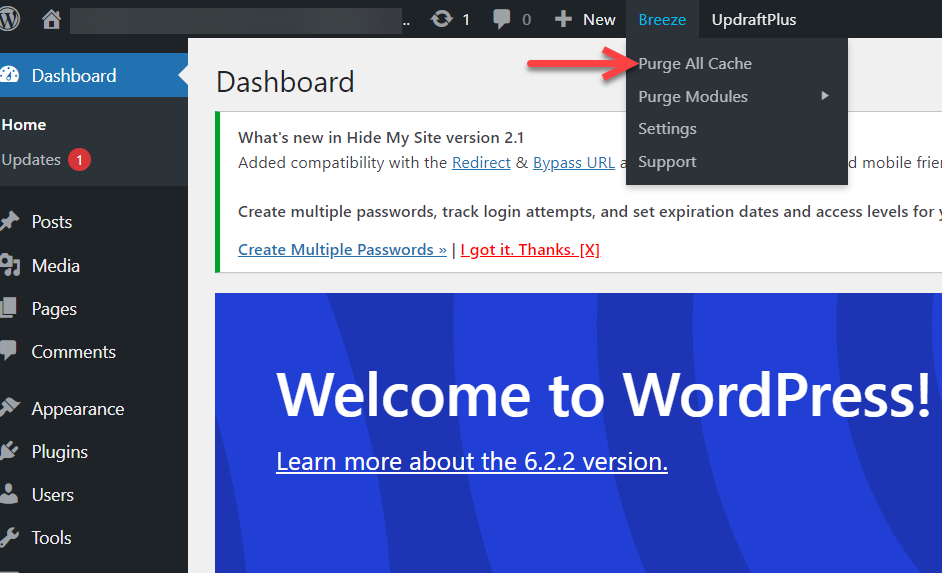
Task: Click Create Multiple Passwords link
Action: point(342,249)
